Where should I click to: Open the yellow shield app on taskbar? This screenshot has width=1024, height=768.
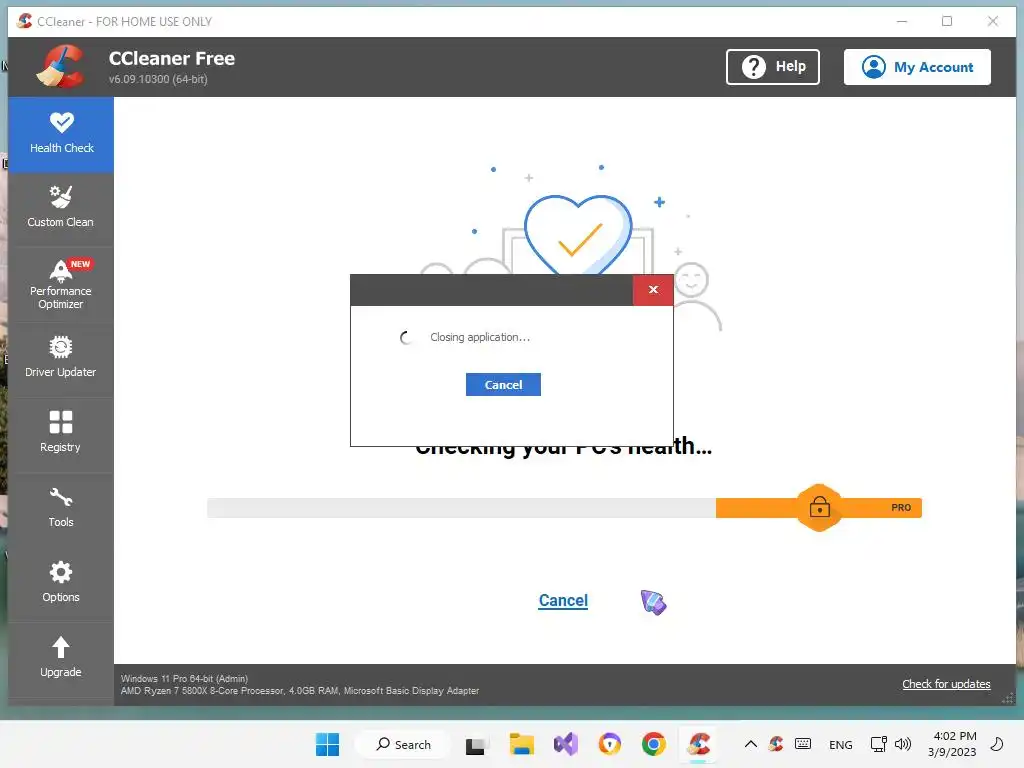pyautogui.click(x=610, y=744)
